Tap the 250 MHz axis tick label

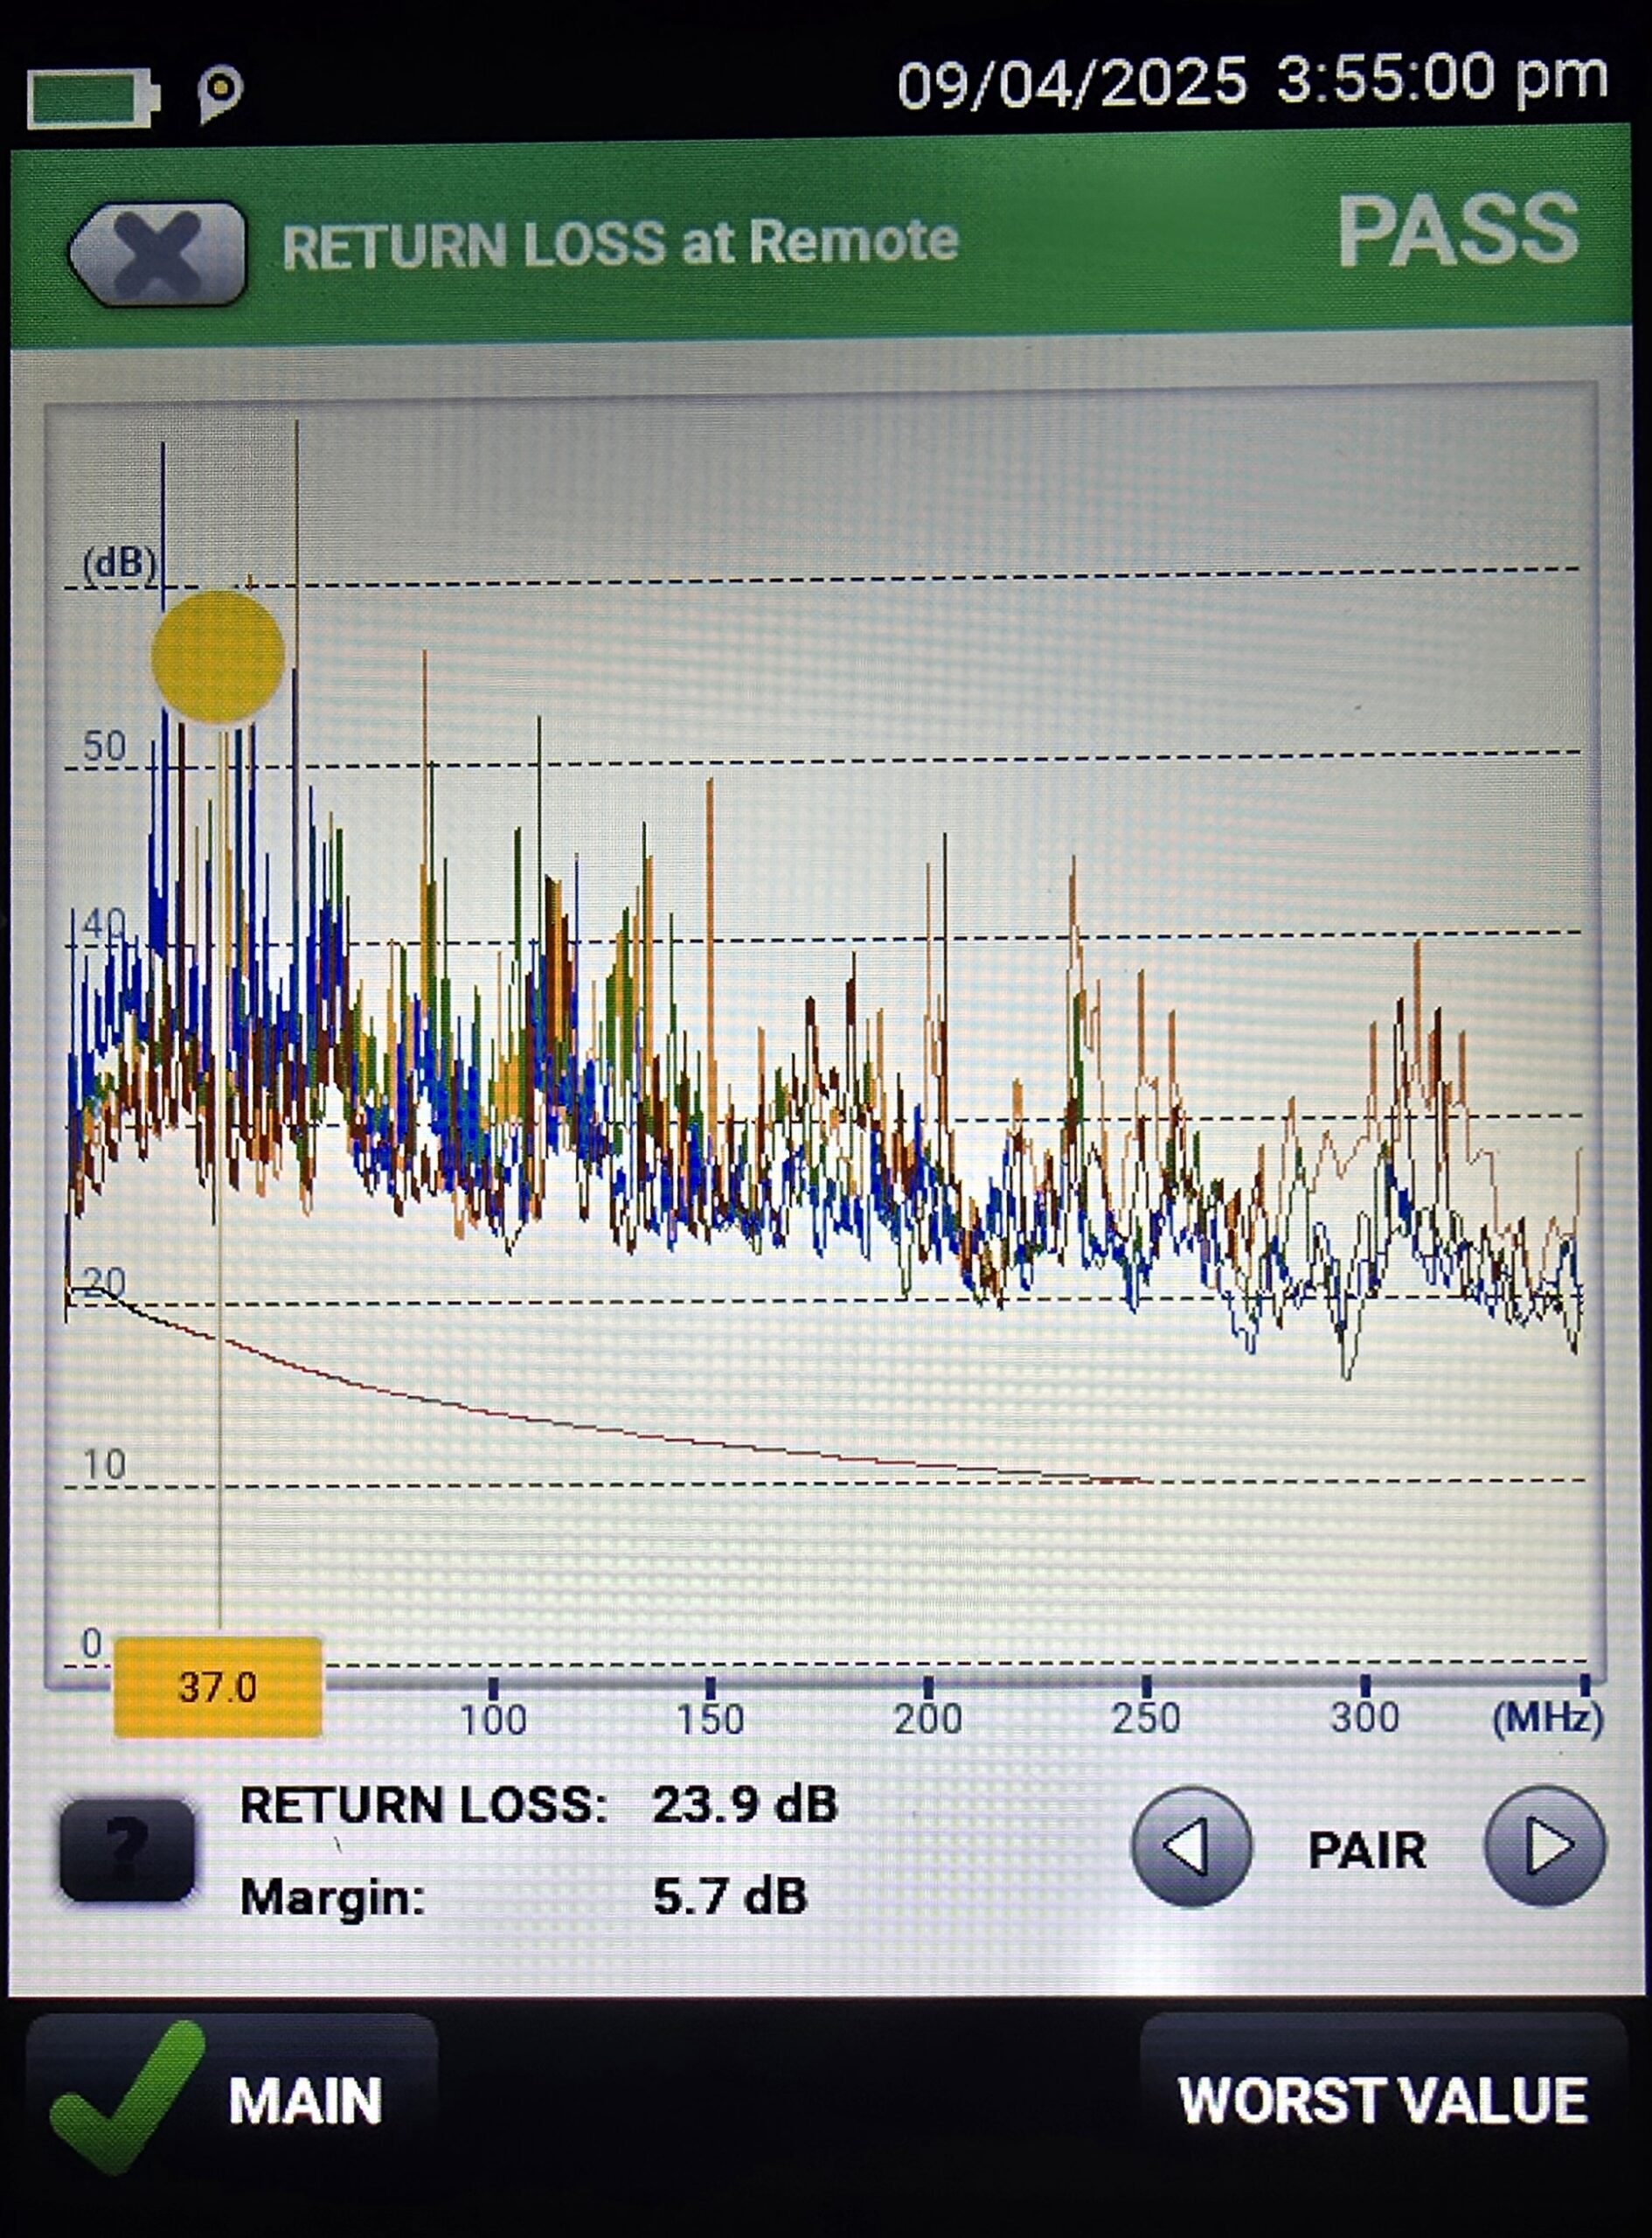pyautogui.click(x=1146, y=1717)
